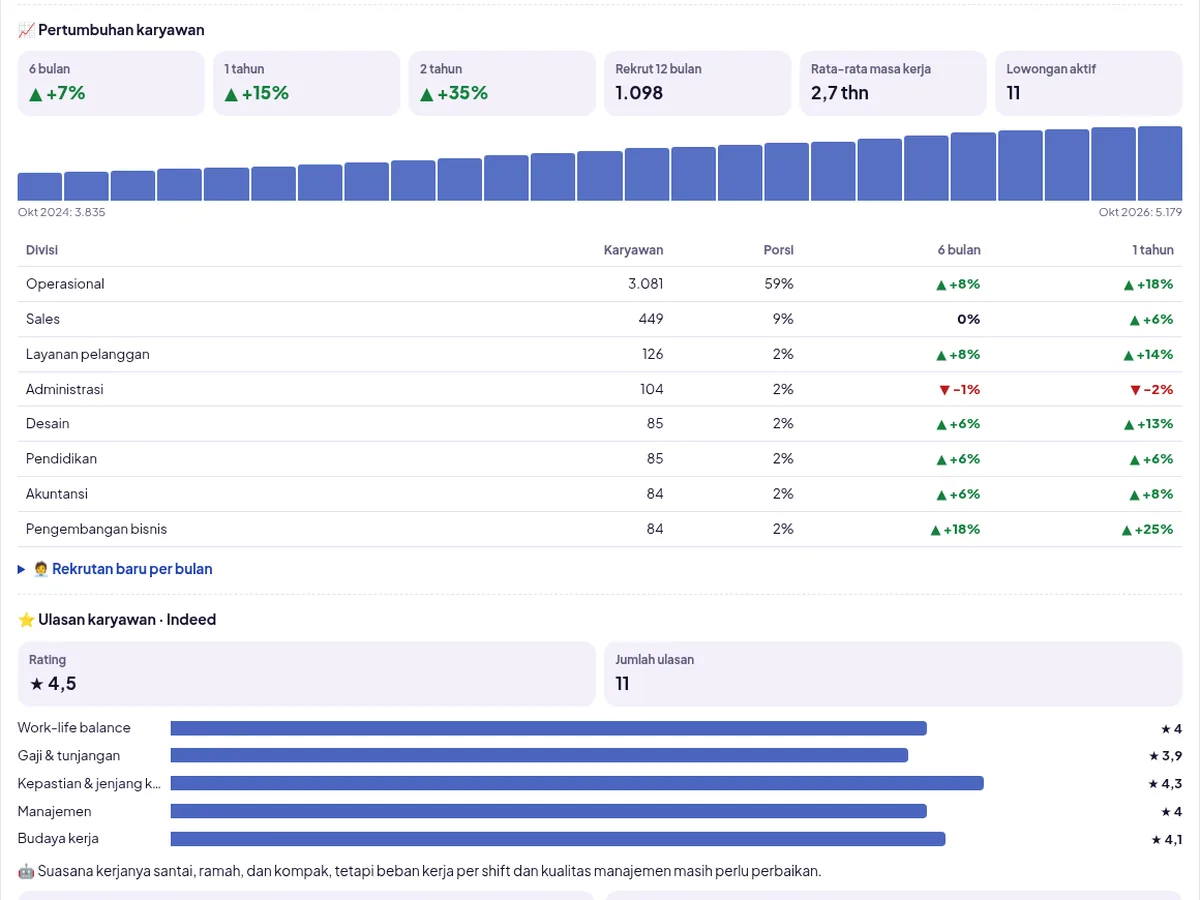Image resolution: width=1200 pixels, height=900 pixels.
Task: Click the Porsi column header
Action: coord(779,250)
